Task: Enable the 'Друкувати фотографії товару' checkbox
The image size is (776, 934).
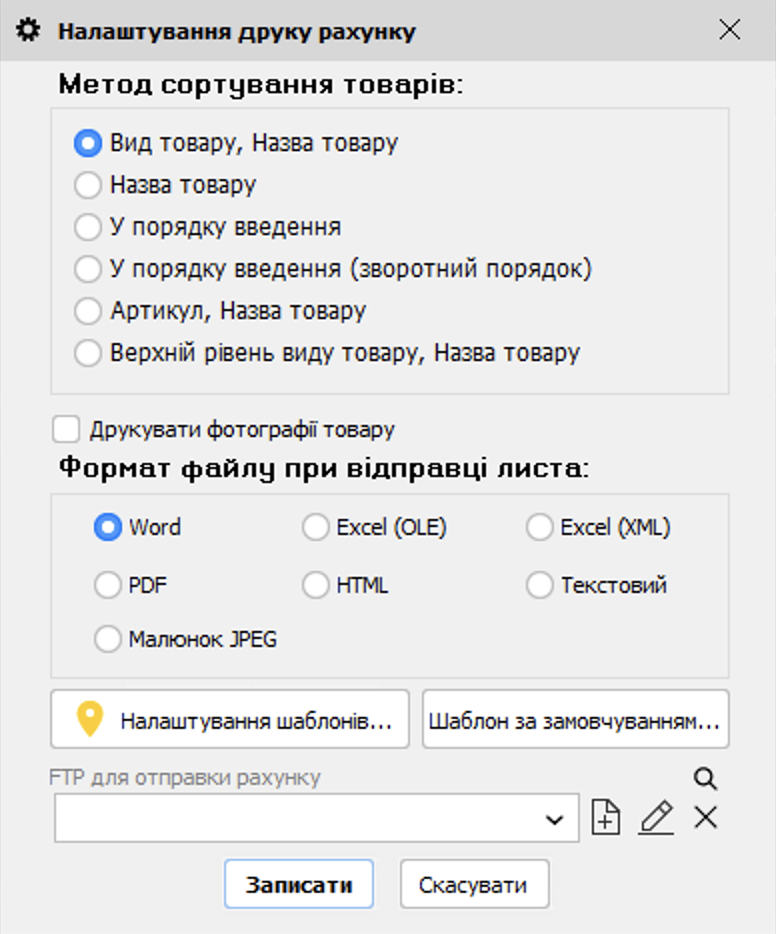Action: [66, 428]
